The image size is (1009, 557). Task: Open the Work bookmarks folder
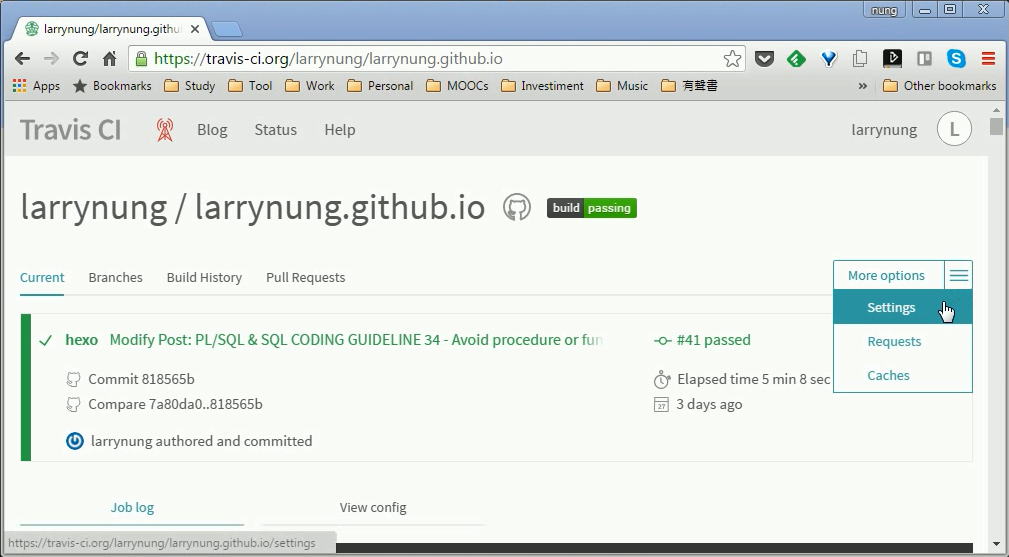pos(310,86)
